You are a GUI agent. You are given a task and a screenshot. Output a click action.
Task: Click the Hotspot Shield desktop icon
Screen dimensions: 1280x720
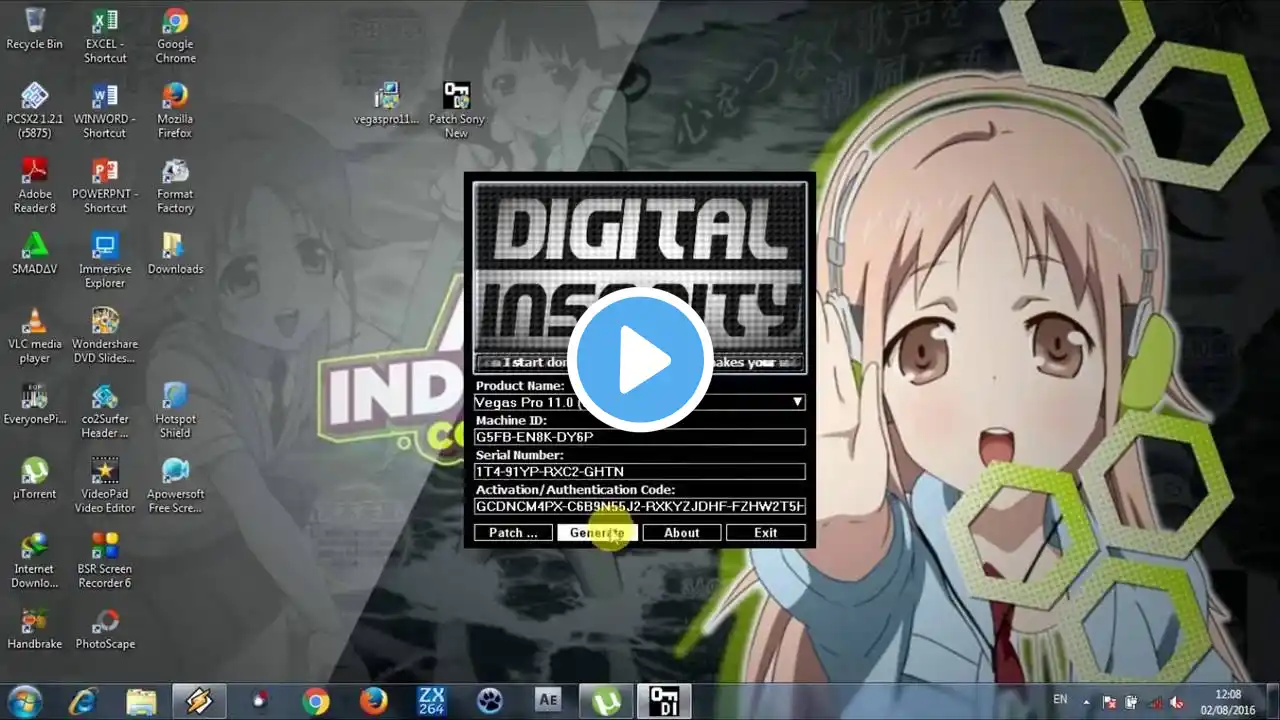click(175, 410)
